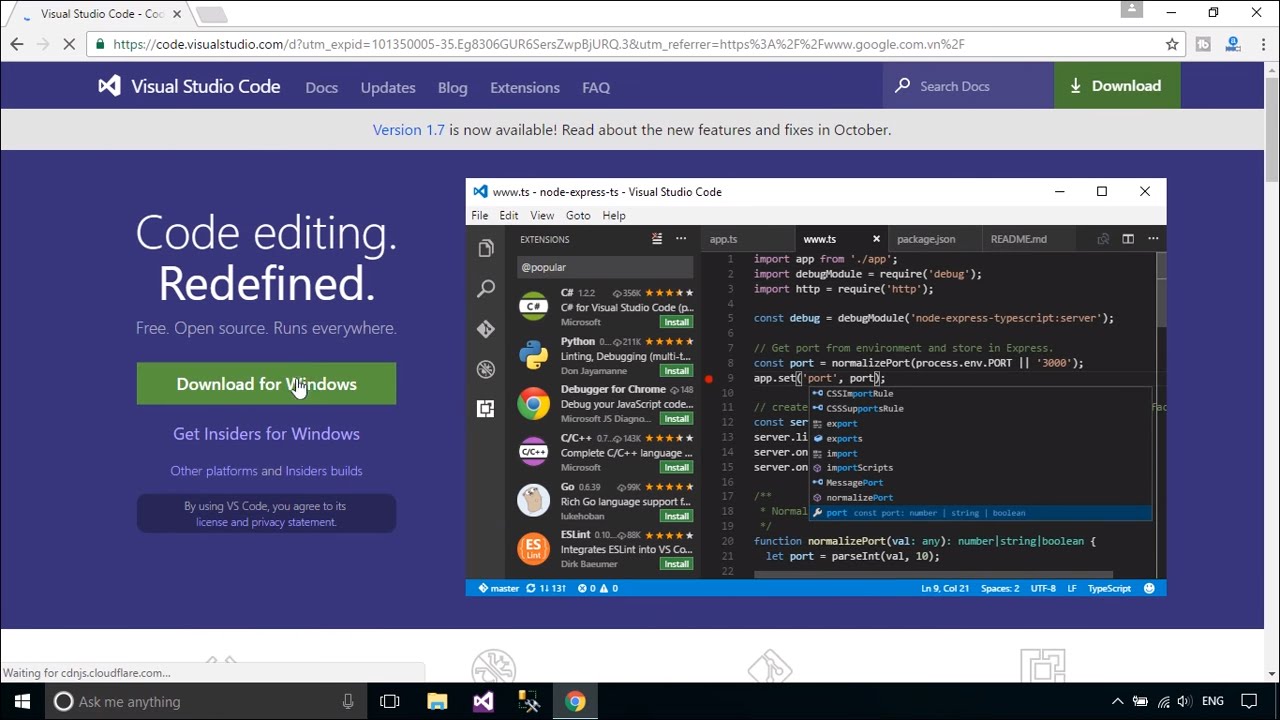Open the Version 1.7 link
Screen dimensions: 1280x720
pyautogui.click(x=408, y=130)
